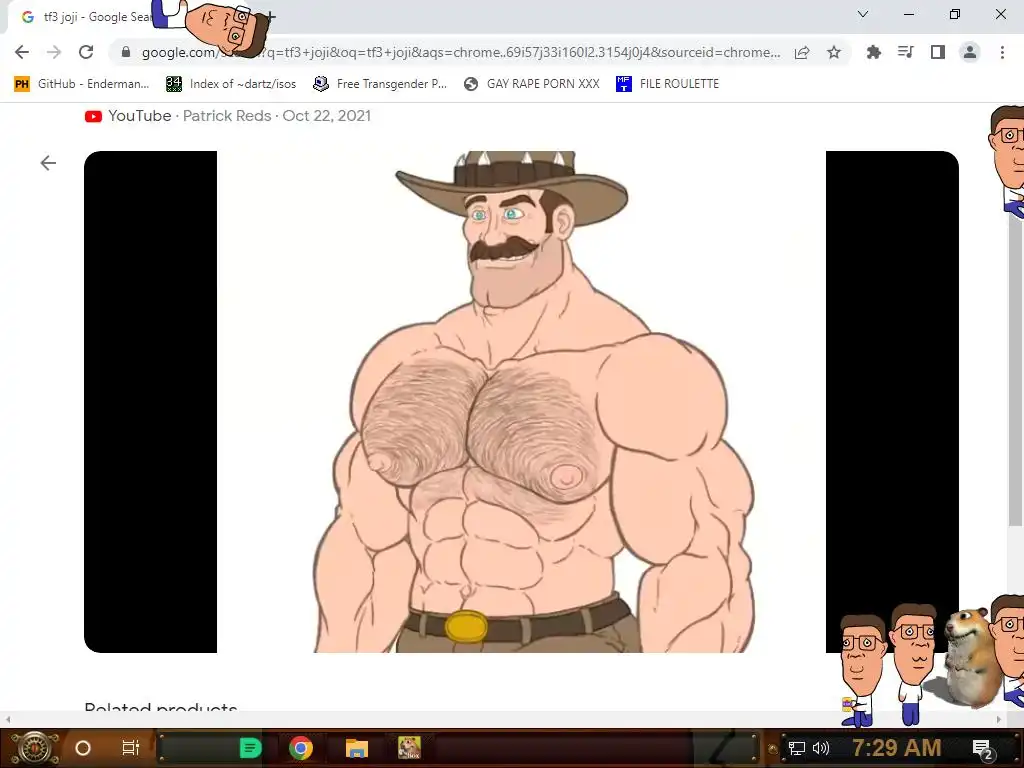Image resolution: width=1024 pixels, height=768 pixels.
Task: Click the volume speaker icon in tray
Action: 821,748
